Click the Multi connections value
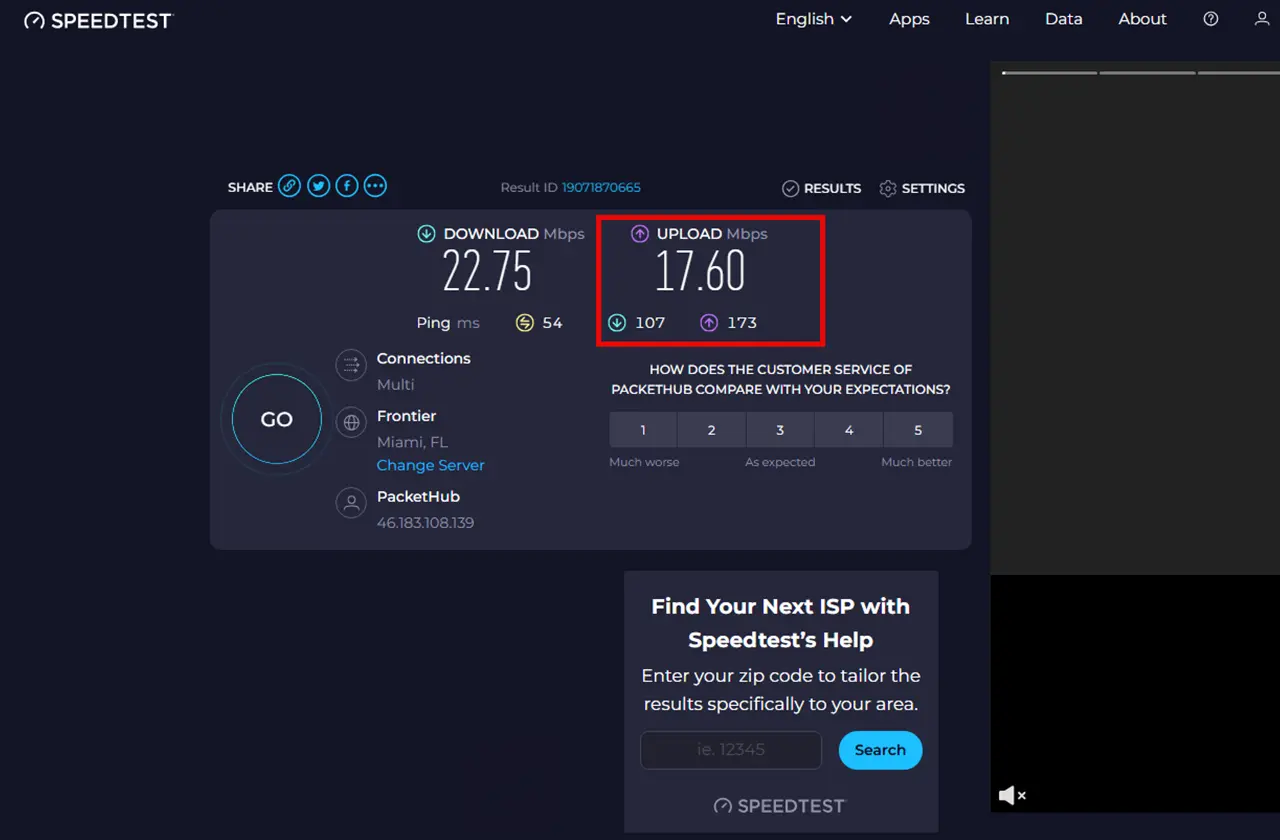 click(x=395, y=384)
